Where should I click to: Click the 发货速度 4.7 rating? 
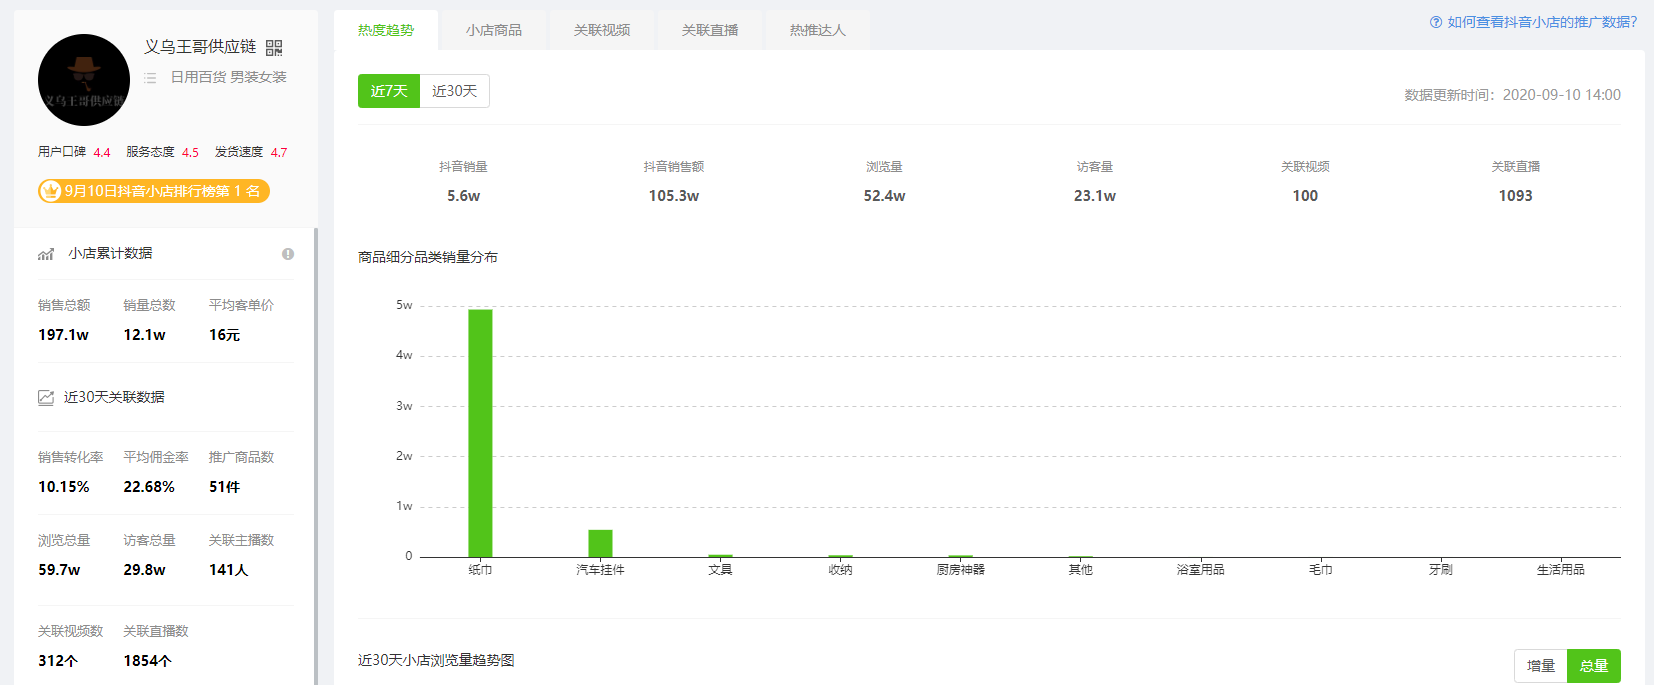251,152
